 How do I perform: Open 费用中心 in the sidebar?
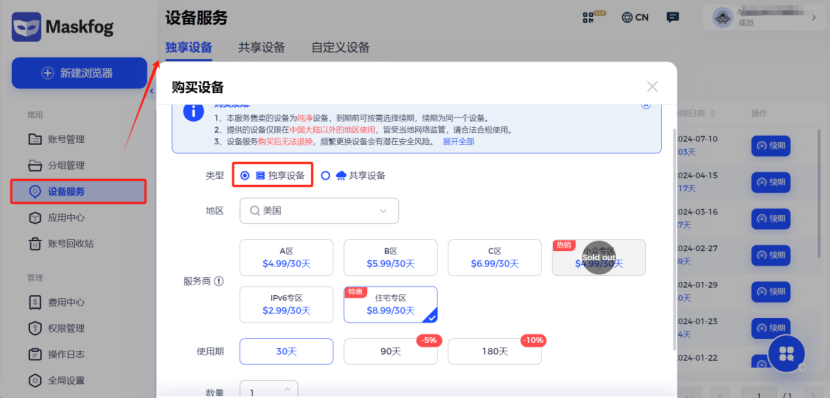[56, 303]
